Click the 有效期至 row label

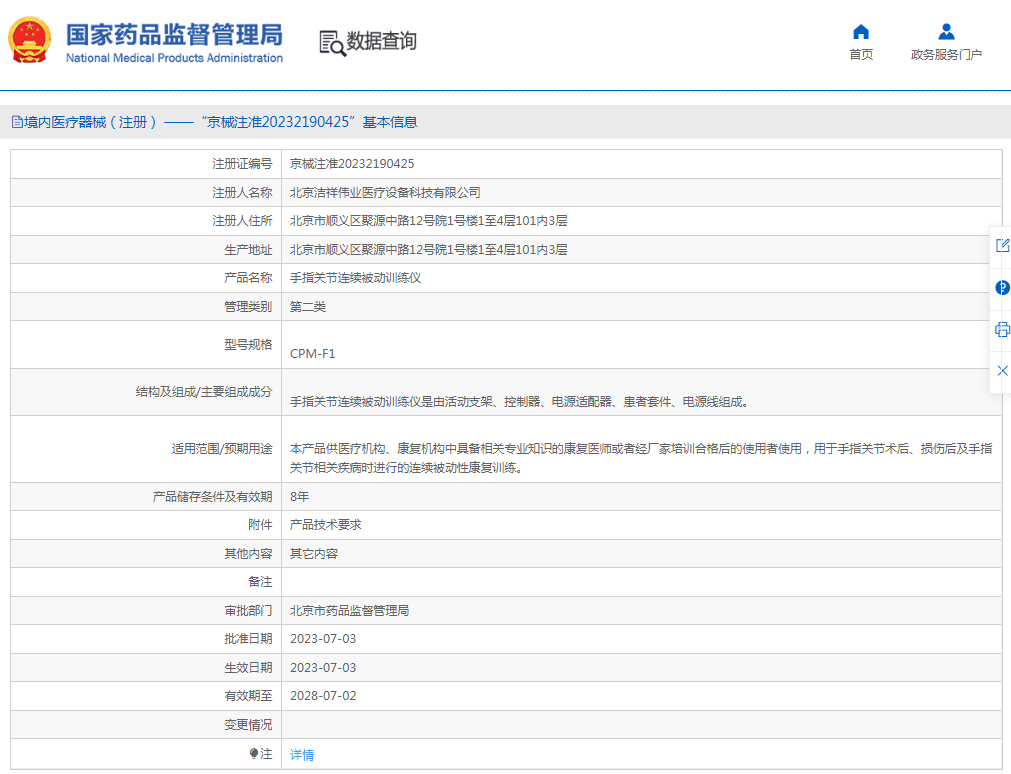tap(248, 696)
